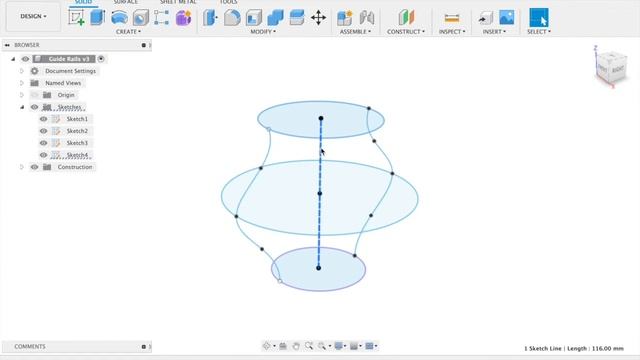The width and height of the screenshot is (640, 360).
Task: Click the Orbit tool in navigation bar
Action: (267, 346)
